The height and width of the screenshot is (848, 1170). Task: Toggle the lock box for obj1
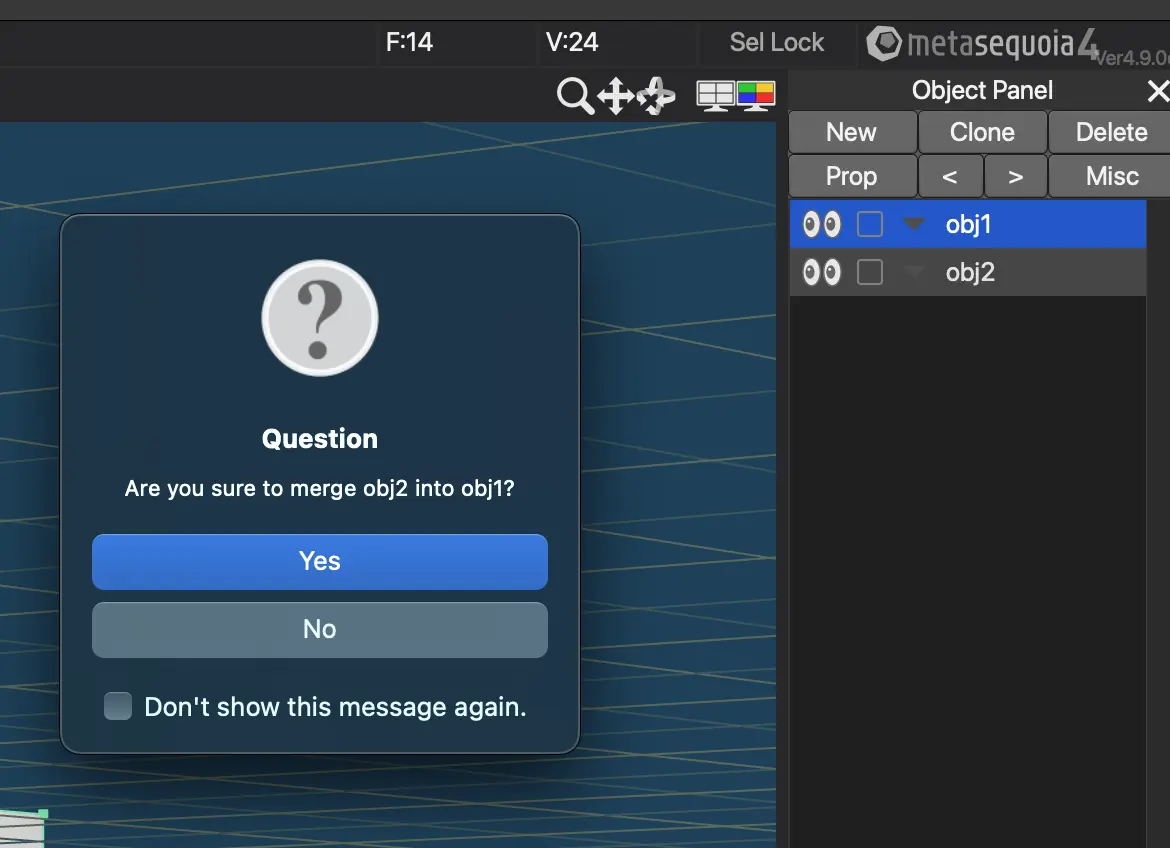(870, 224)
